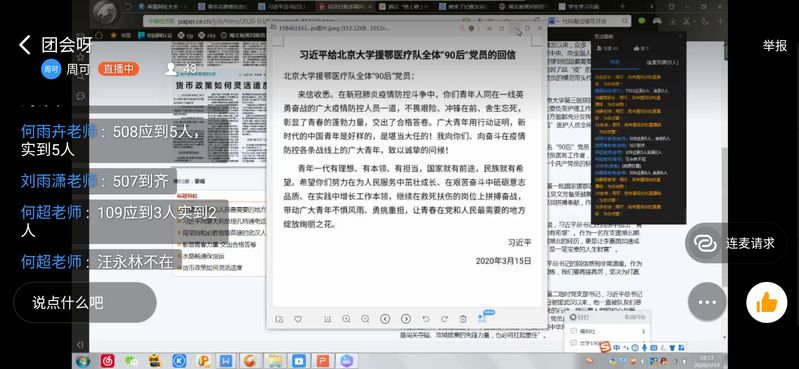Click the heart favorite icon in viewer
The width and height of the screenshot is (799, 369).
[298, 319]
